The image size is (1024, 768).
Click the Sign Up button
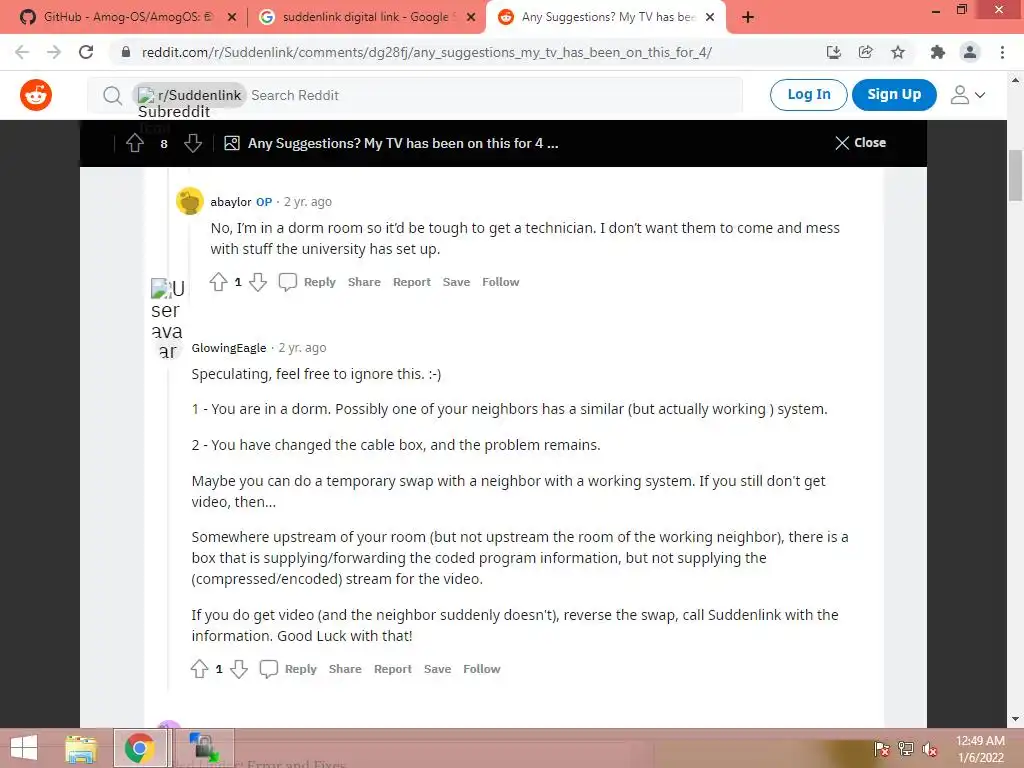click(x=894, y=95)
